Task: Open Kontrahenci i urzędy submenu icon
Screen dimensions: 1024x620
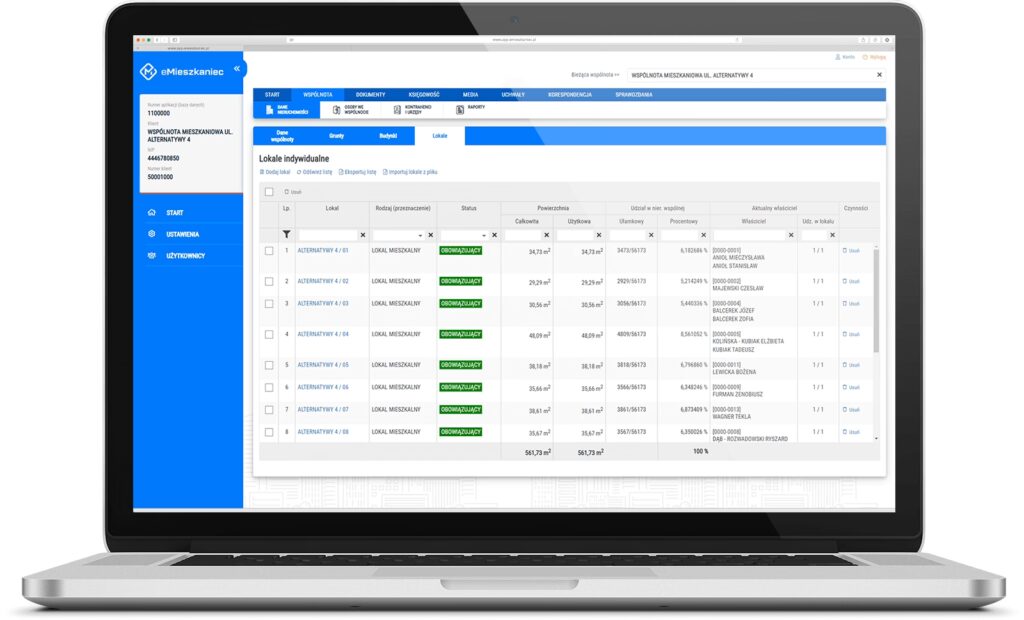Action: (x=398, y=110)
